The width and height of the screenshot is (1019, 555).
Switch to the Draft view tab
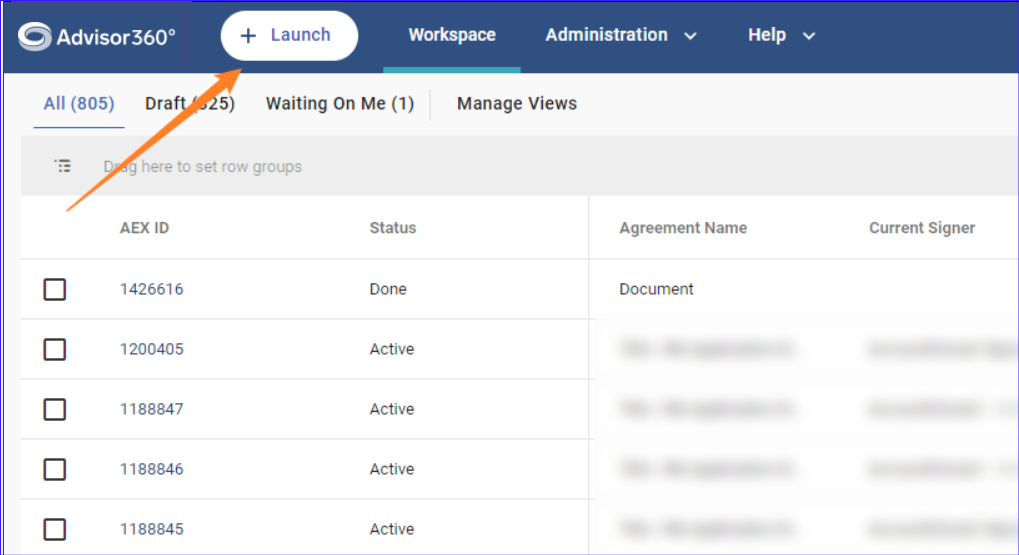click(x=190, y=103)
